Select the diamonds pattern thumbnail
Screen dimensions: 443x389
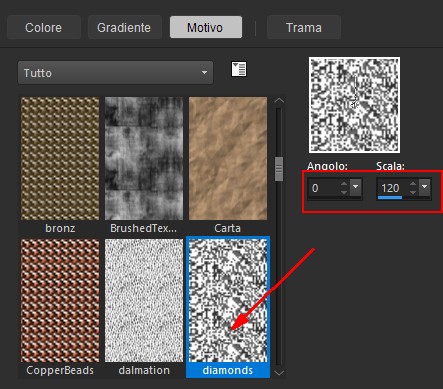click(228, 300)
